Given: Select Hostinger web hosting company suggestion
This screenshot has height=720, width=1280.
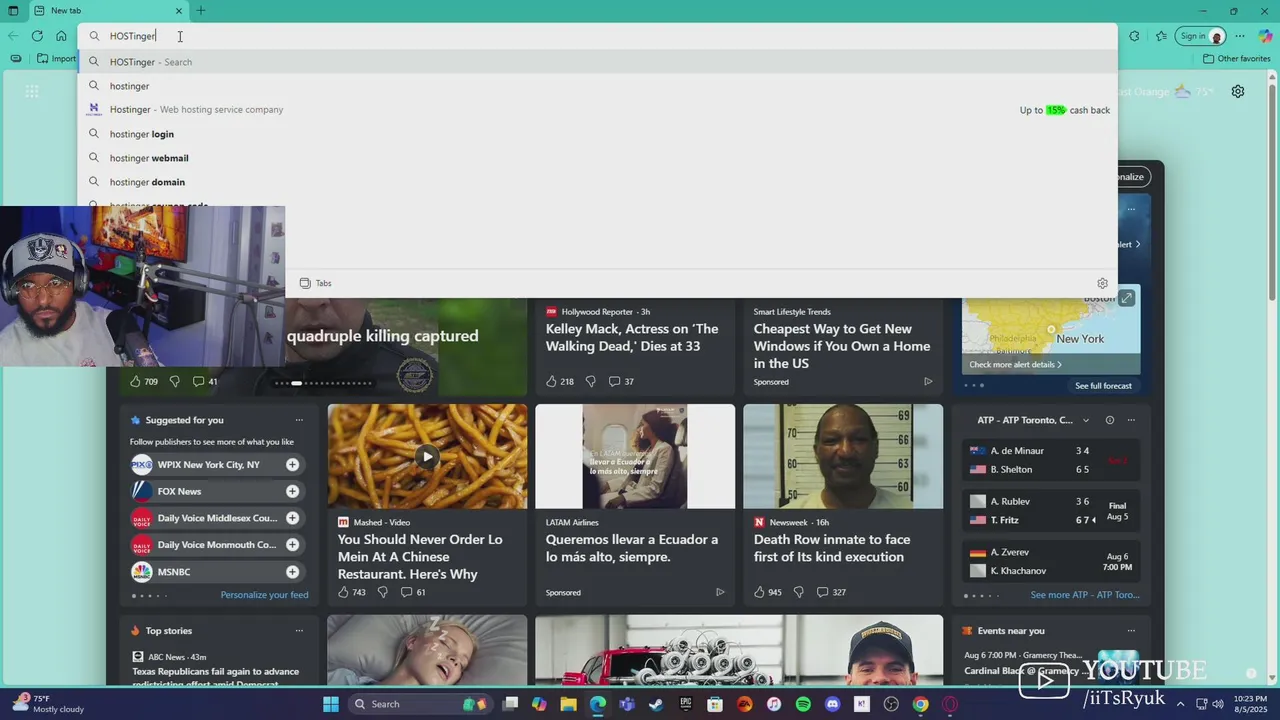Looking at the screenshot, I should 598,110.
